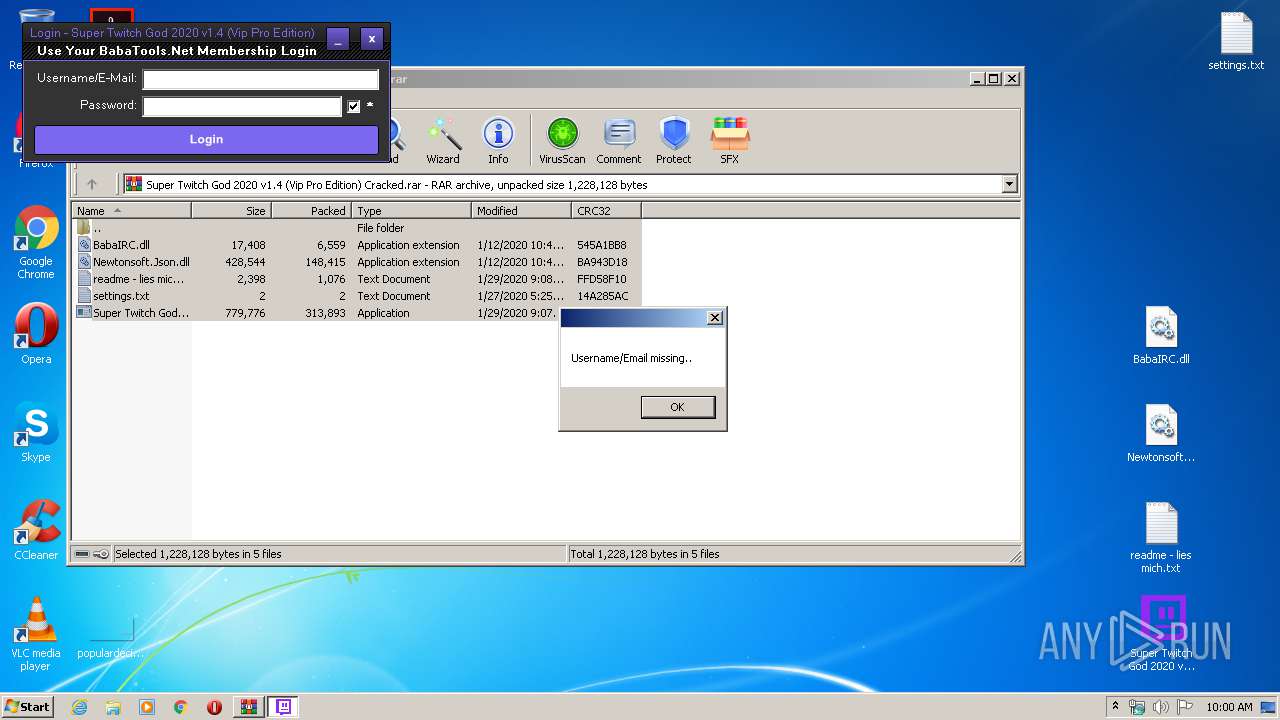Select BabaIRC.dll in the archive list
1280x720 pixels.
[x=357, y=245]
